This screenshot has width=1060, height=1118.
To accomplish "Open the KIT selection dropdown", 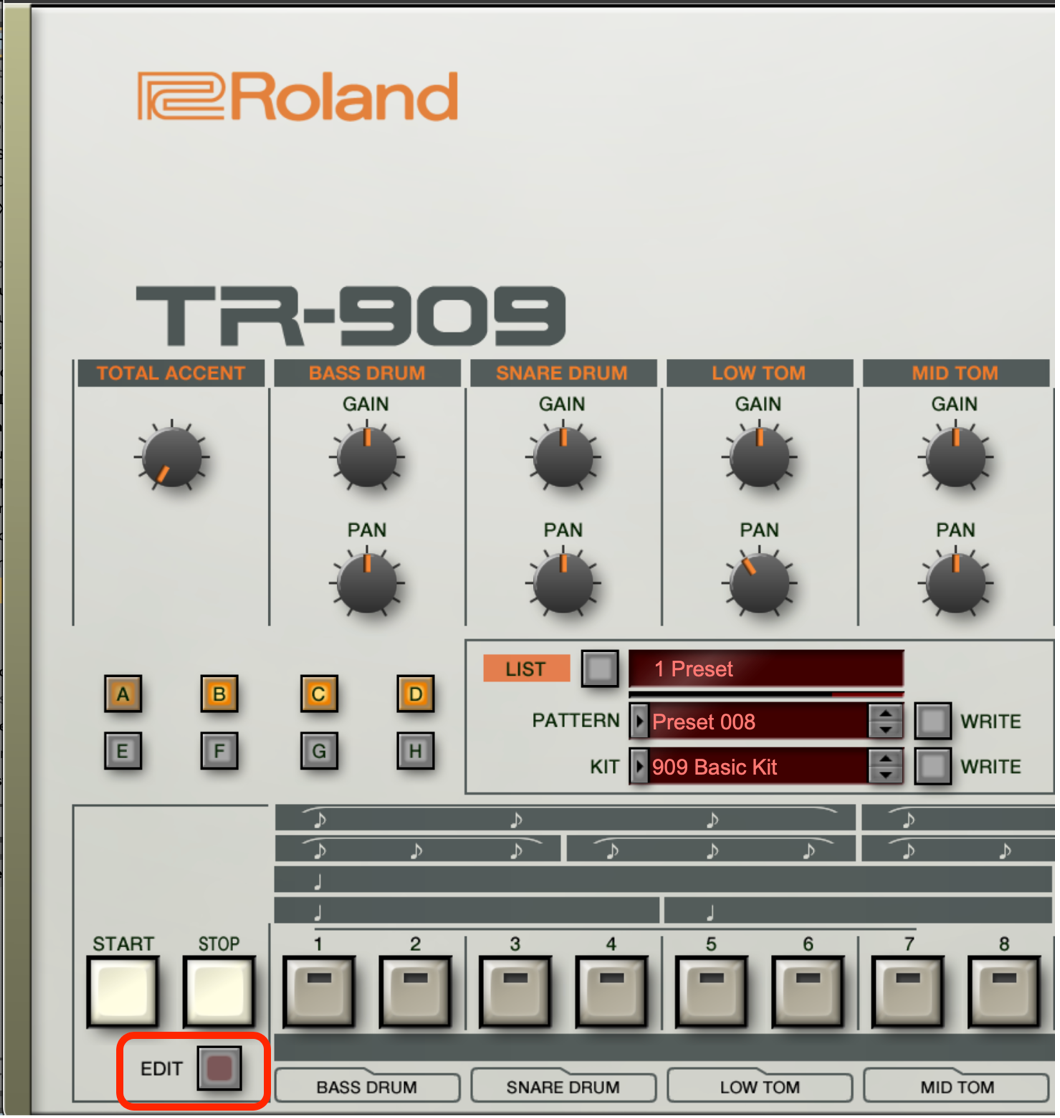I will 640,767.
